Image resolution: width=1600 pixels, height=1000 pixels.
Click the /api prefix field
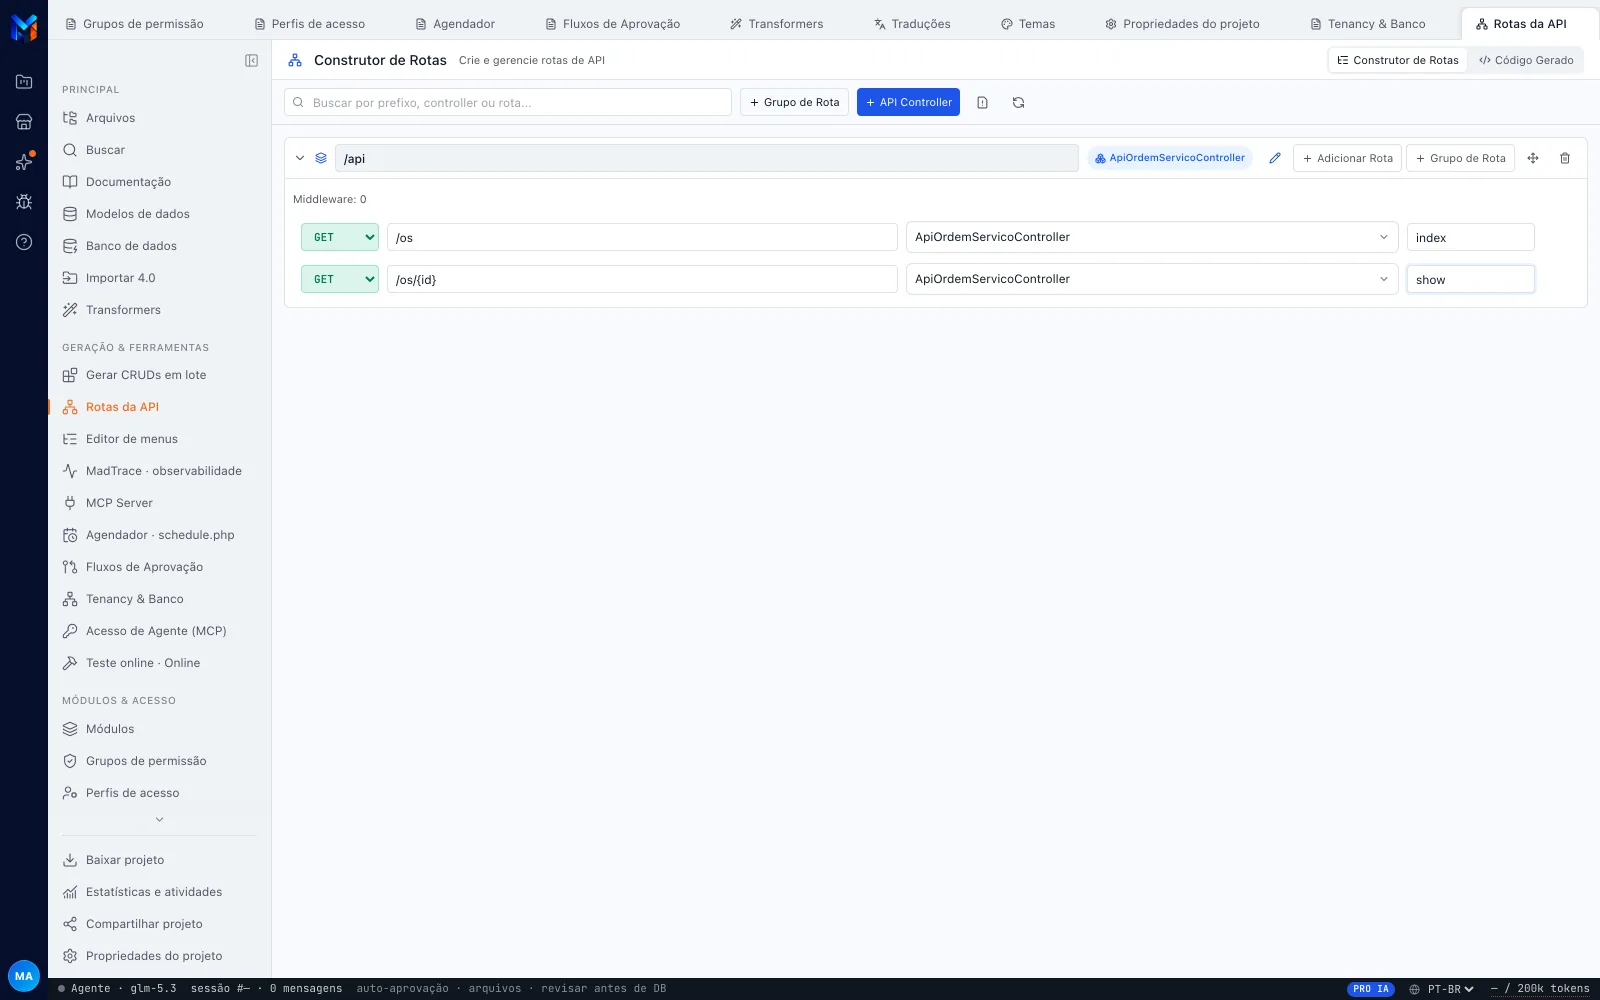click(706, 158)
